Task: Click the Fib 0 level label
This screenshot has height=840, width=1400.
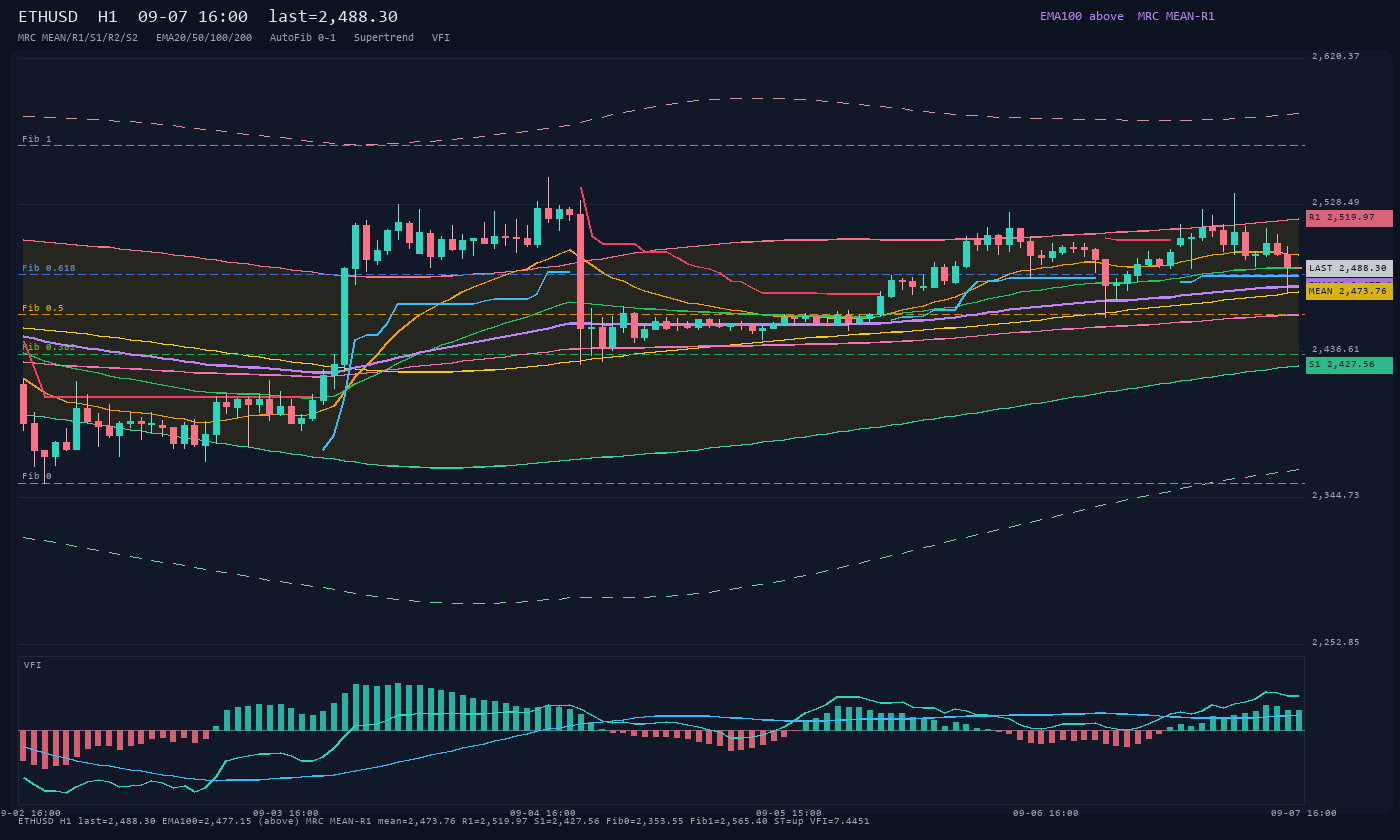Action: coord(37,476)
